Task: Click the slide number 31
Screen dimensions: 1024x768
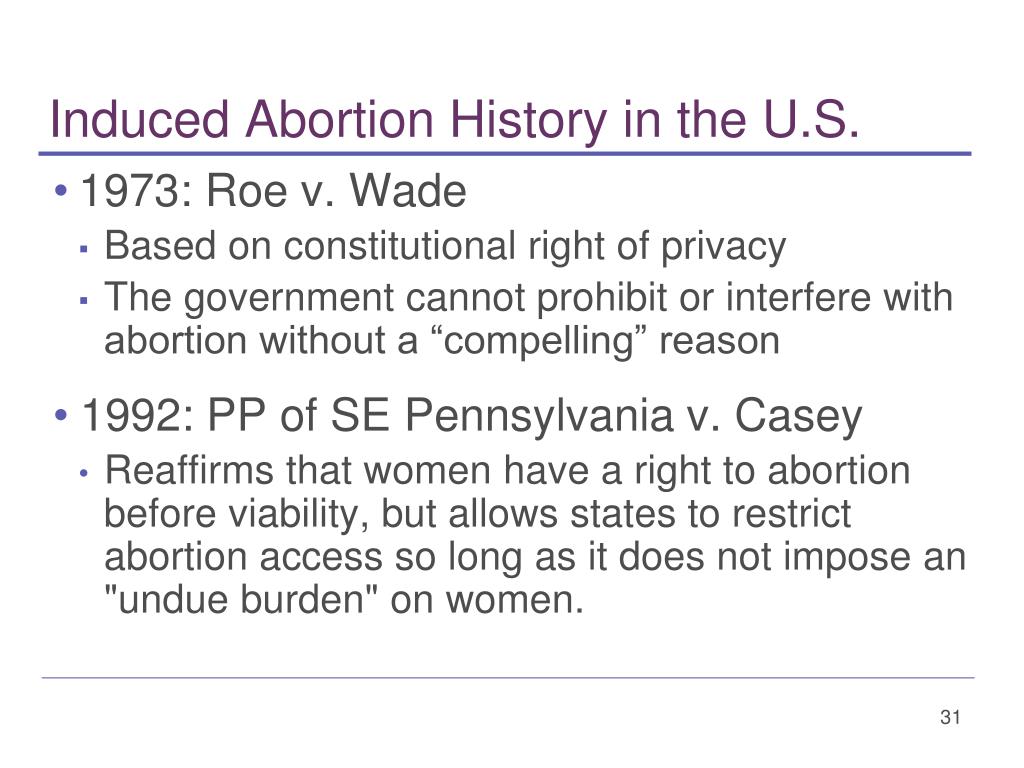Action: [950, 717]
